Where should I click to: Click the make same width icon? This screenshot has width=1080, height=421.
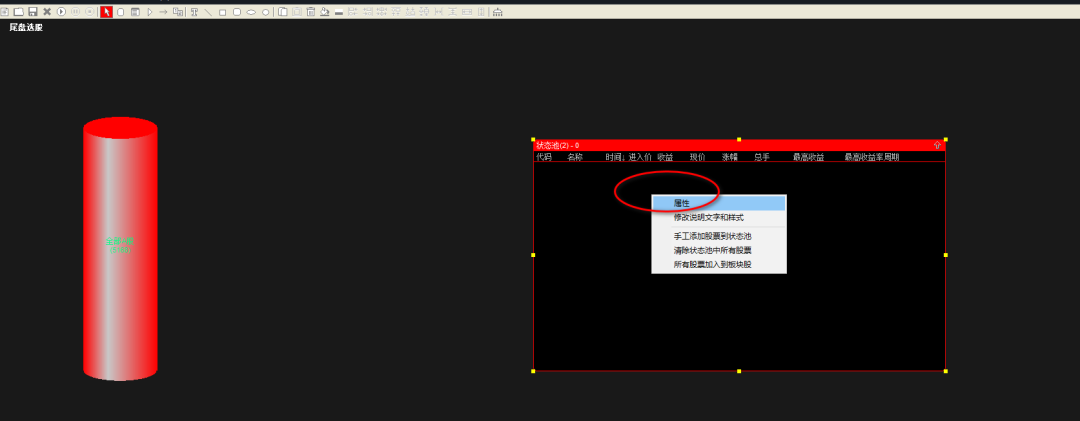click(467, 12)
